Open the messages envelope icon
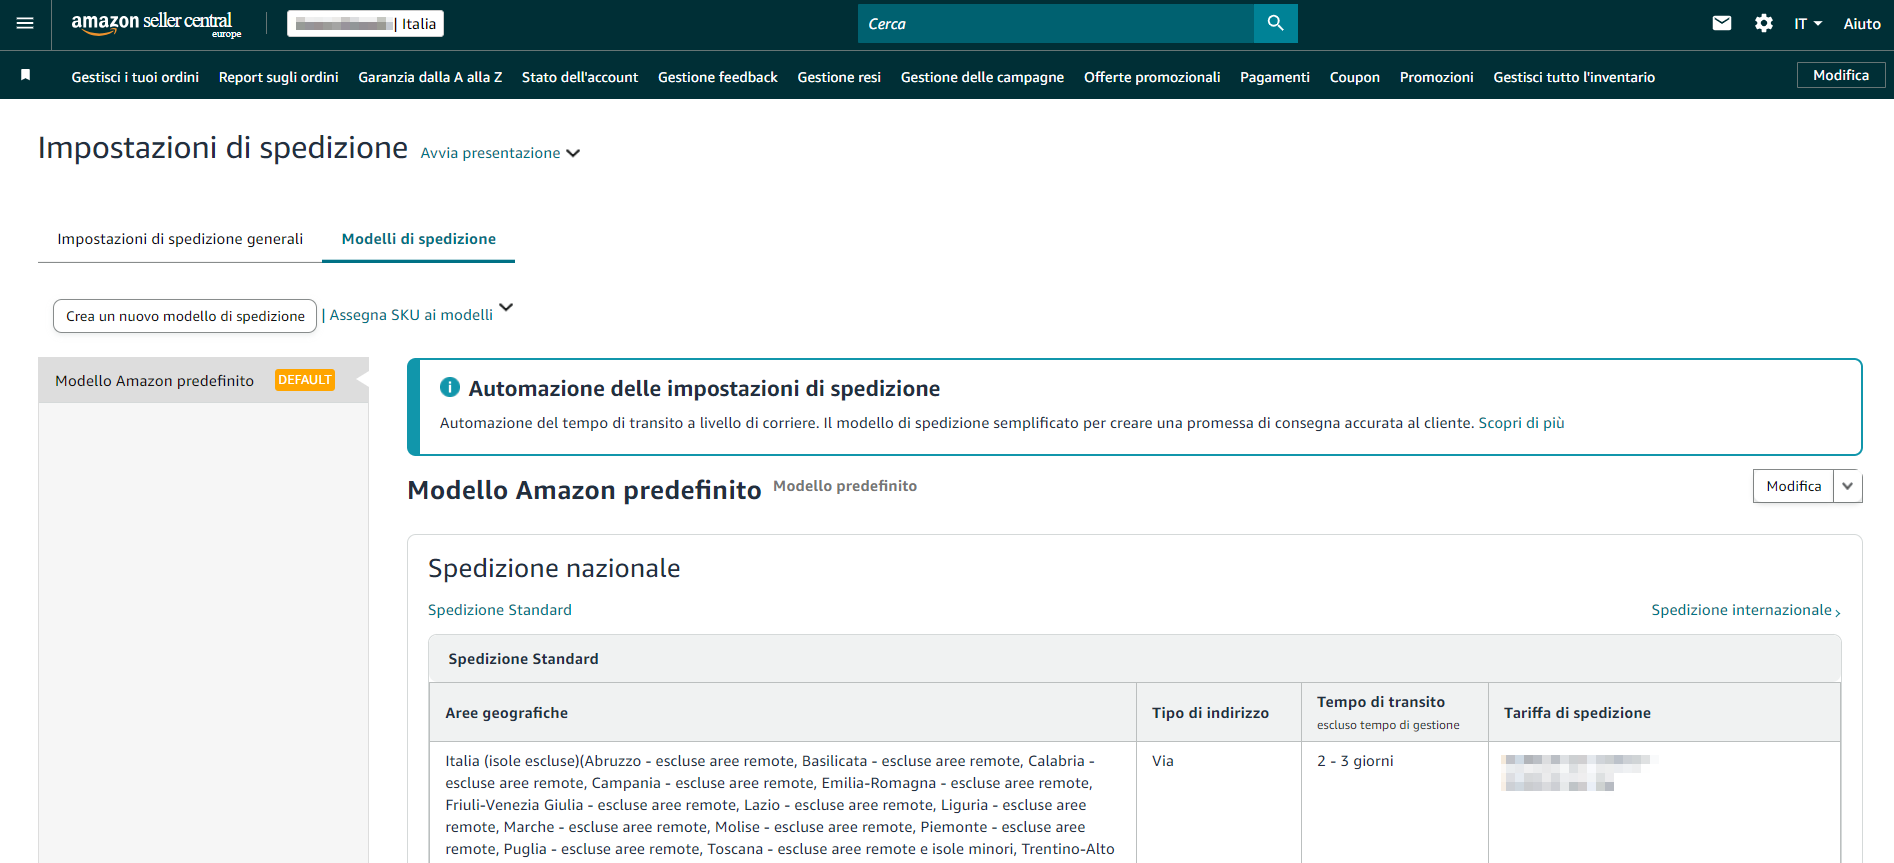 [1721, 24]
